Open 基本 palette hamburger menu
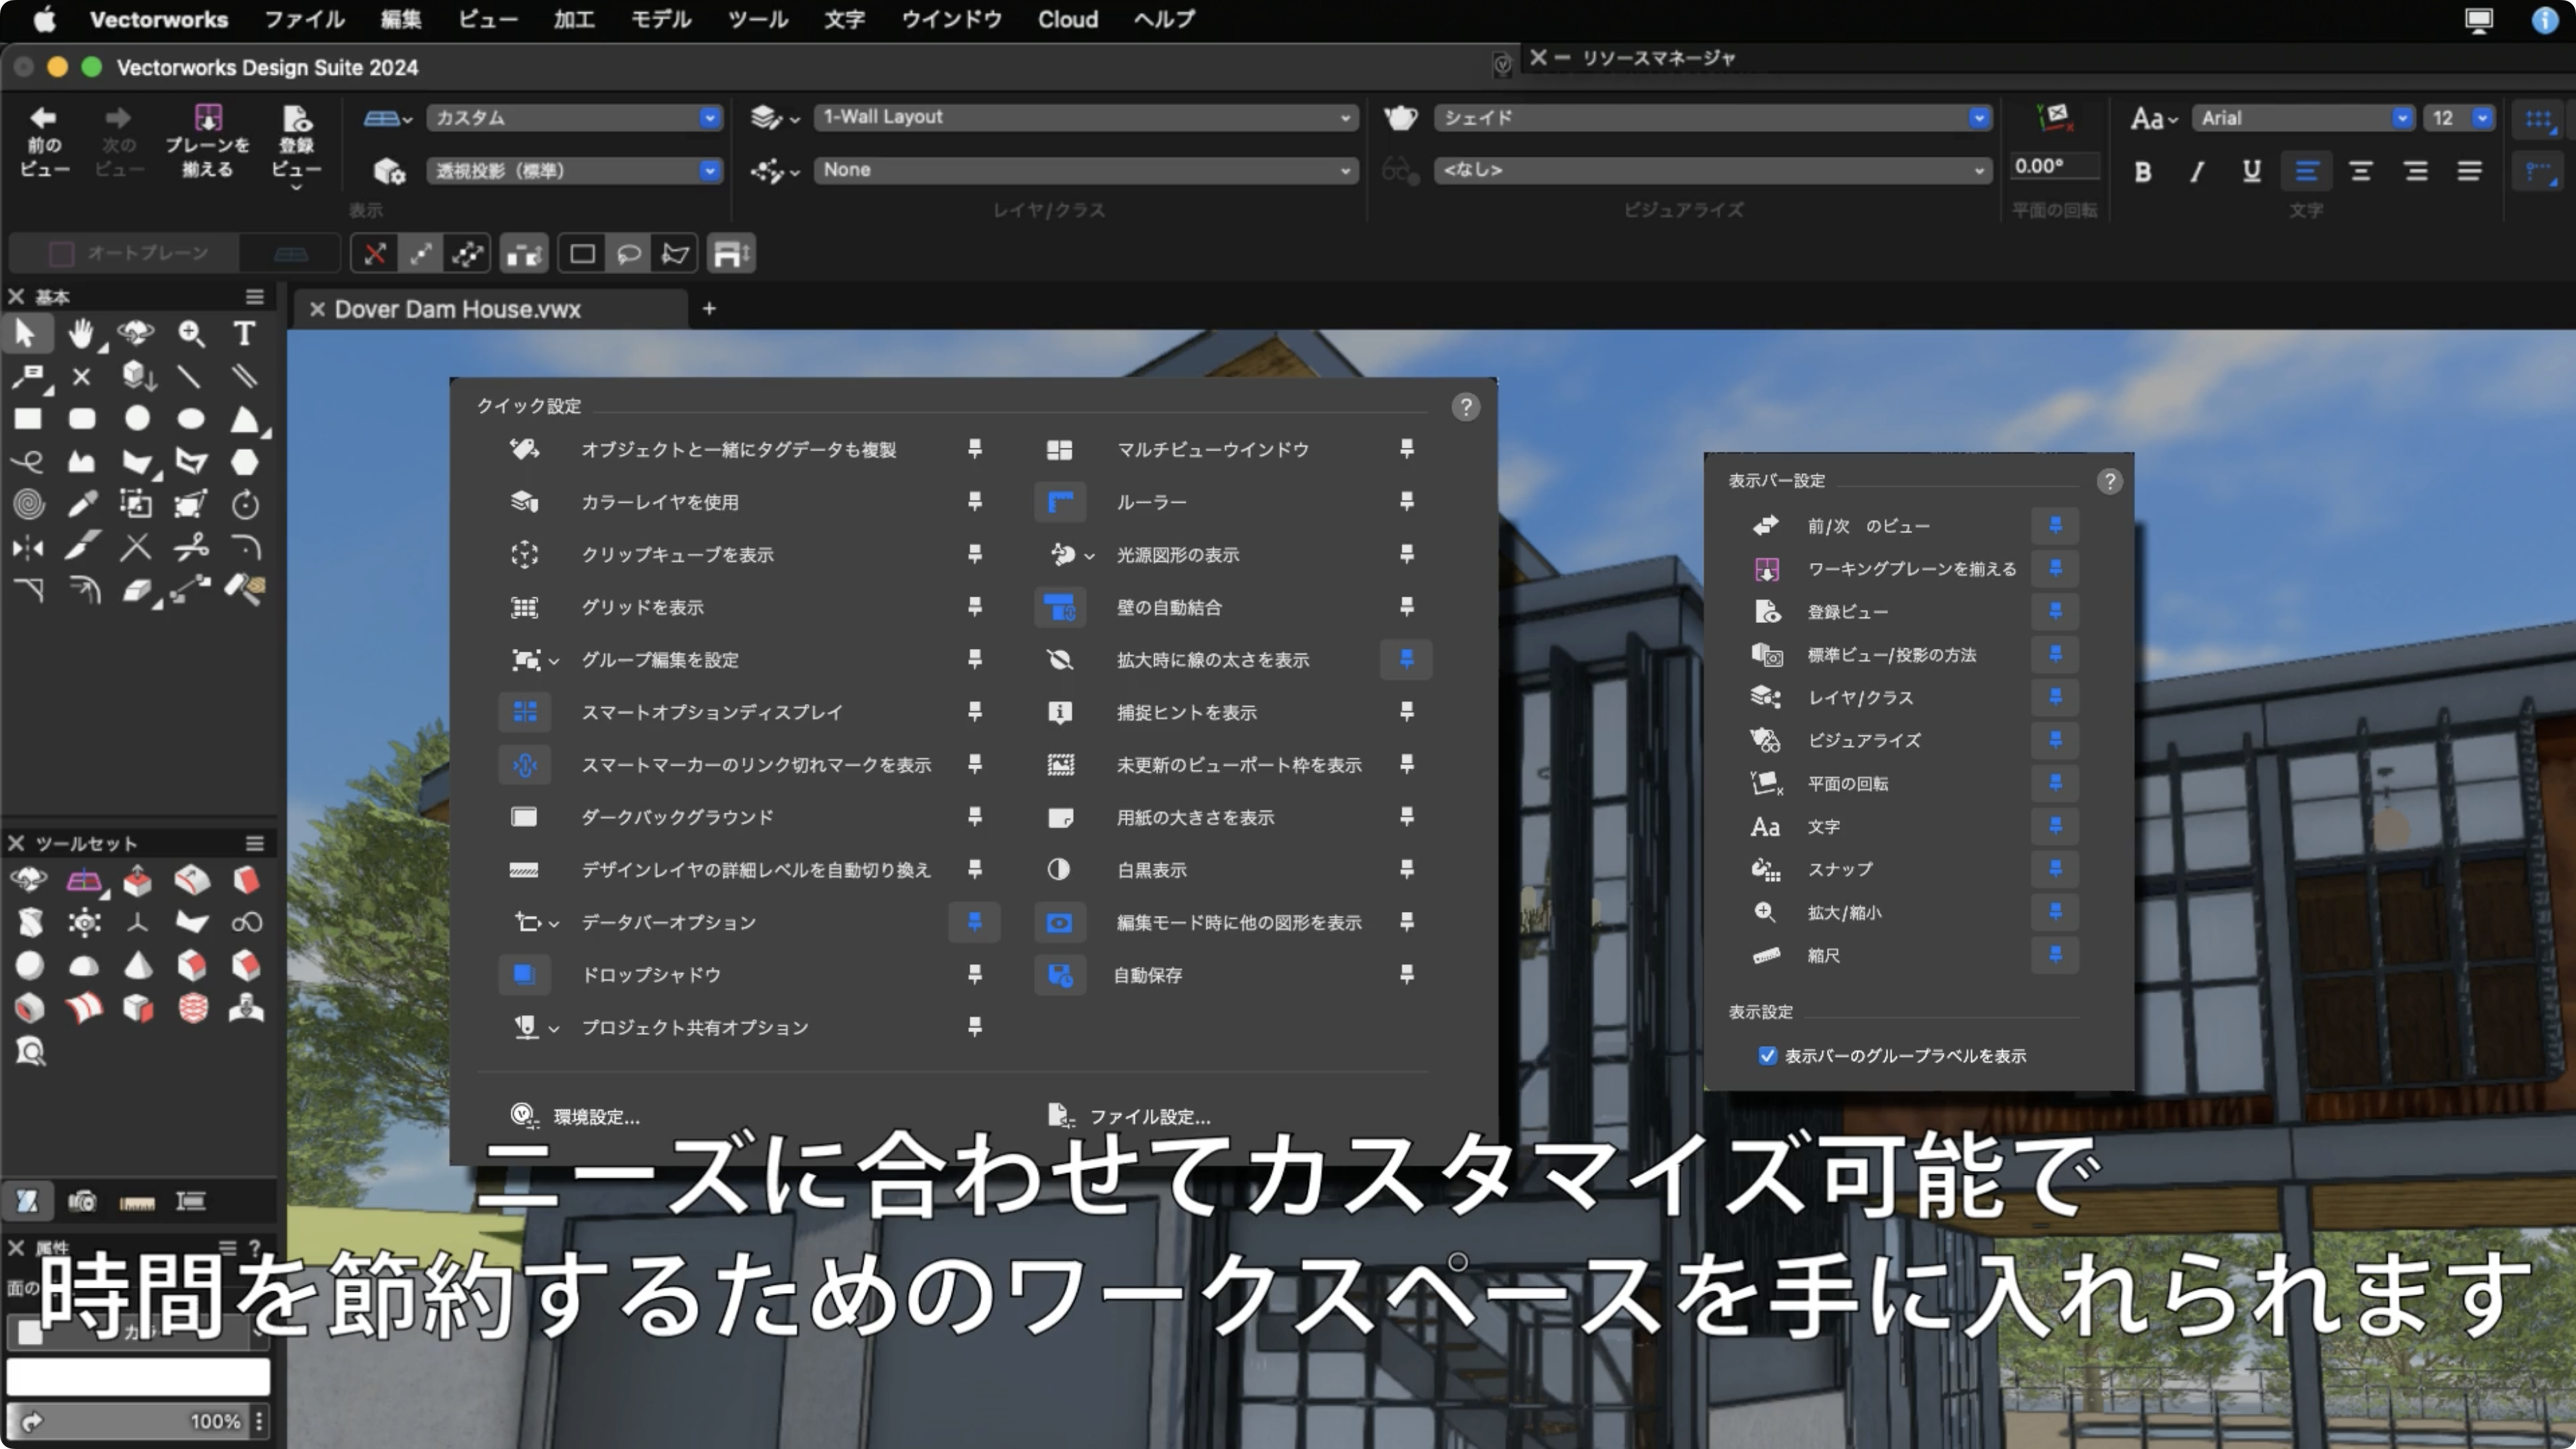Screen dimensions: 2576x1449 coord(255,297)
